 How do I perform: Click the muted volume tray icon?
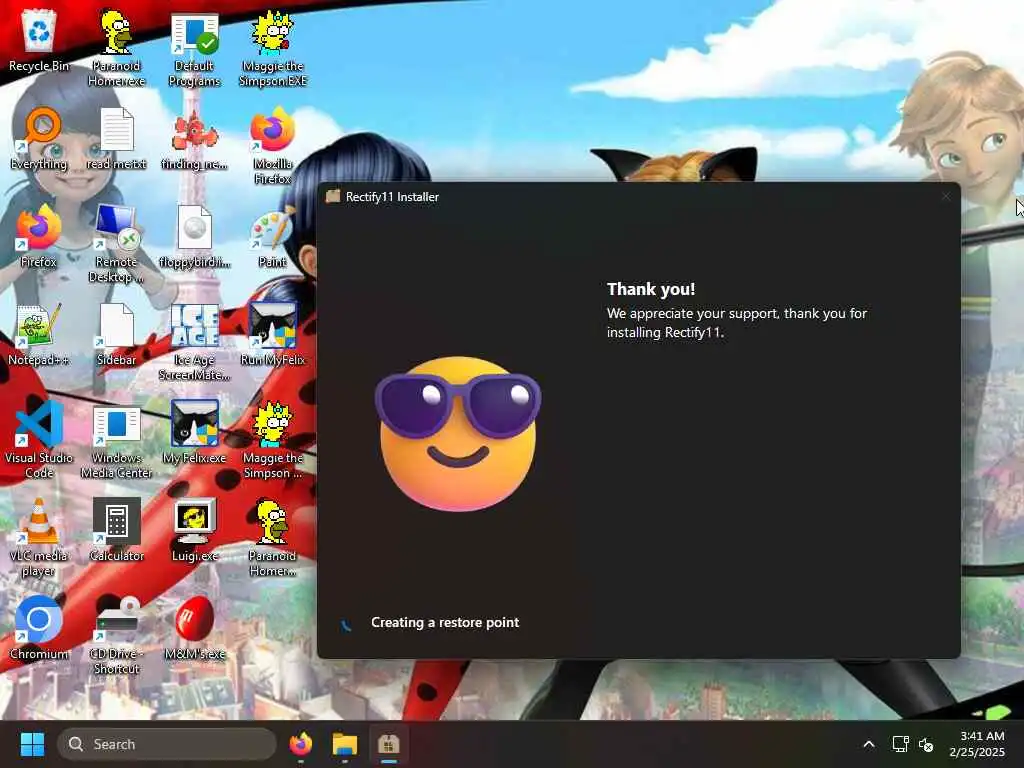click(926, 744)
